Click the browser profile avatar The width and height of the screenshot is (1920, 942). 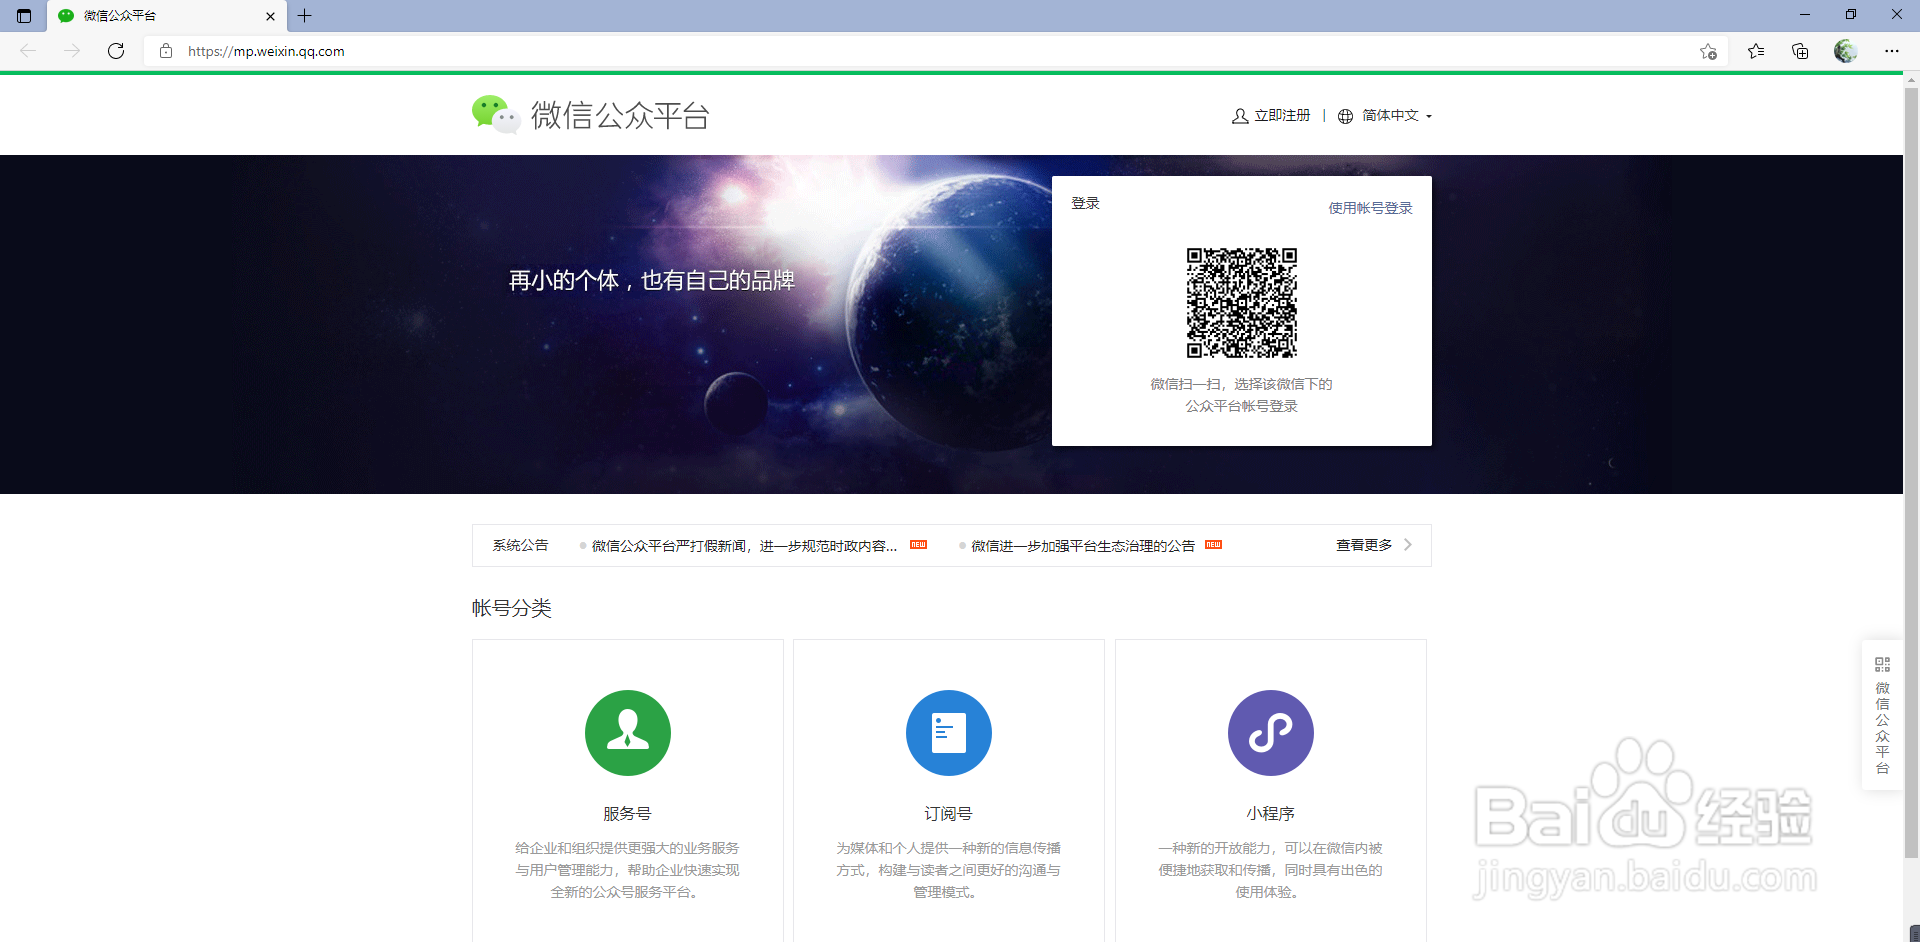[x=1846, y=51]
